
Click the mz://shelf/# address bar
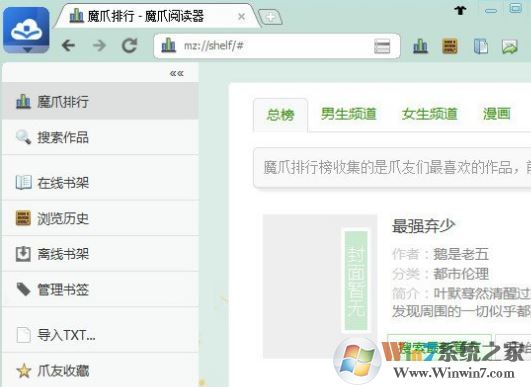point(277,46)
